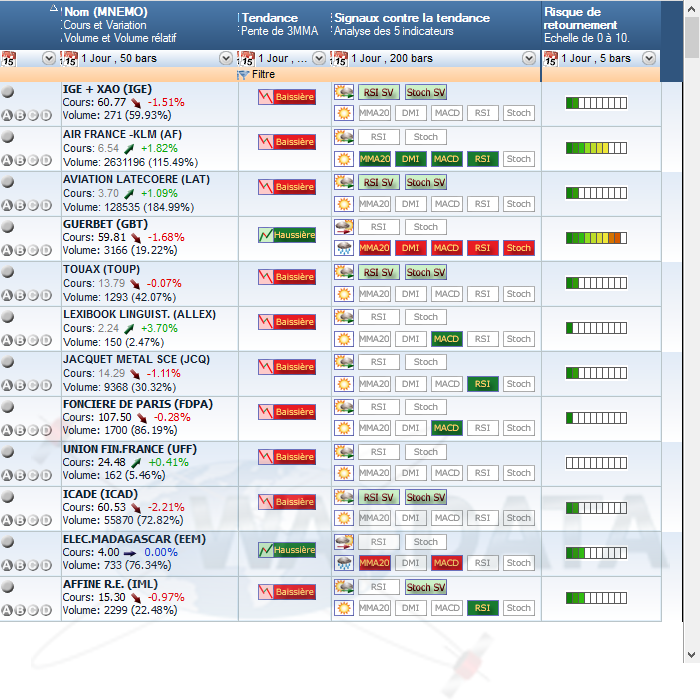Toggle the grey status circle for GUERBET
Viewport: 700px width, 700px height.
pos(8,226)
